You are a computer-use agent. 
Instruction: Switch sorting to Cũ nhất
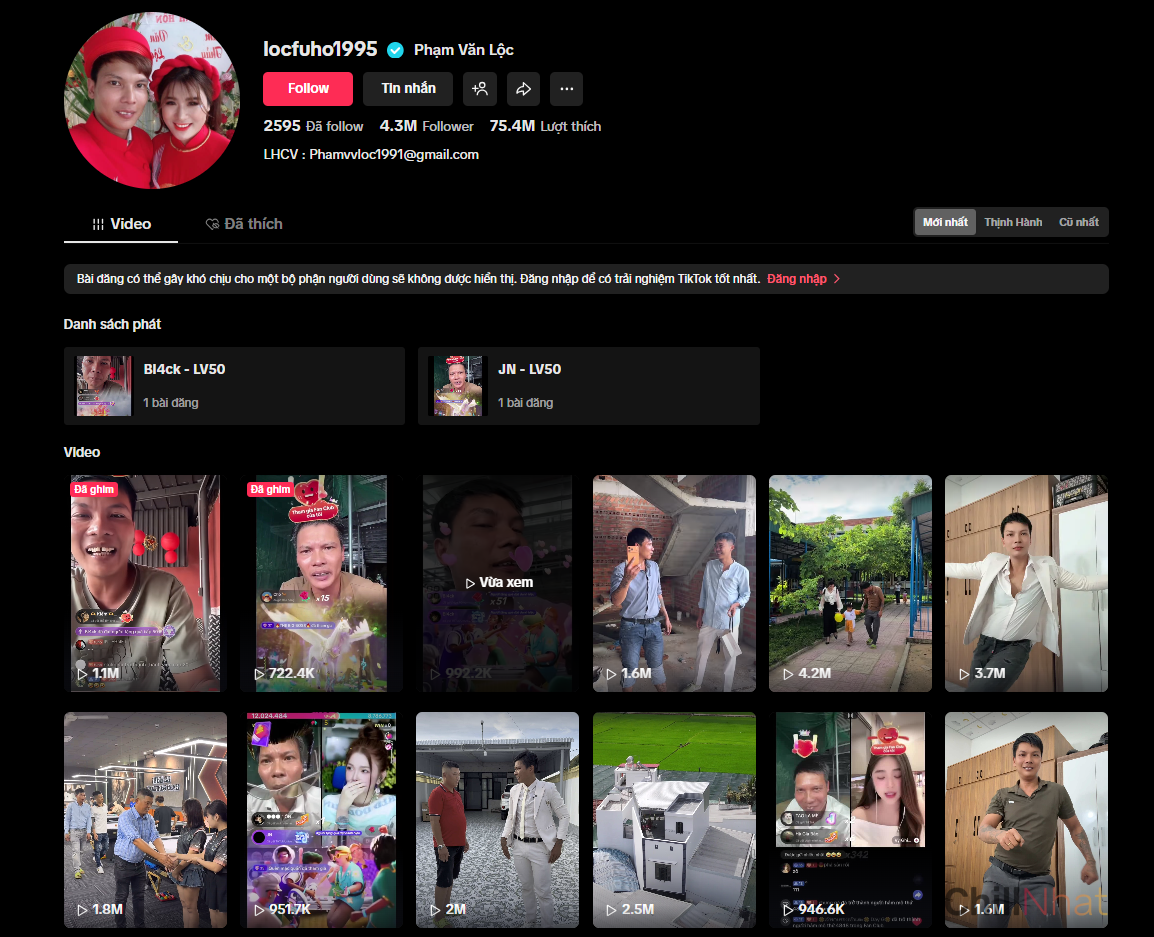[1078, 222]
